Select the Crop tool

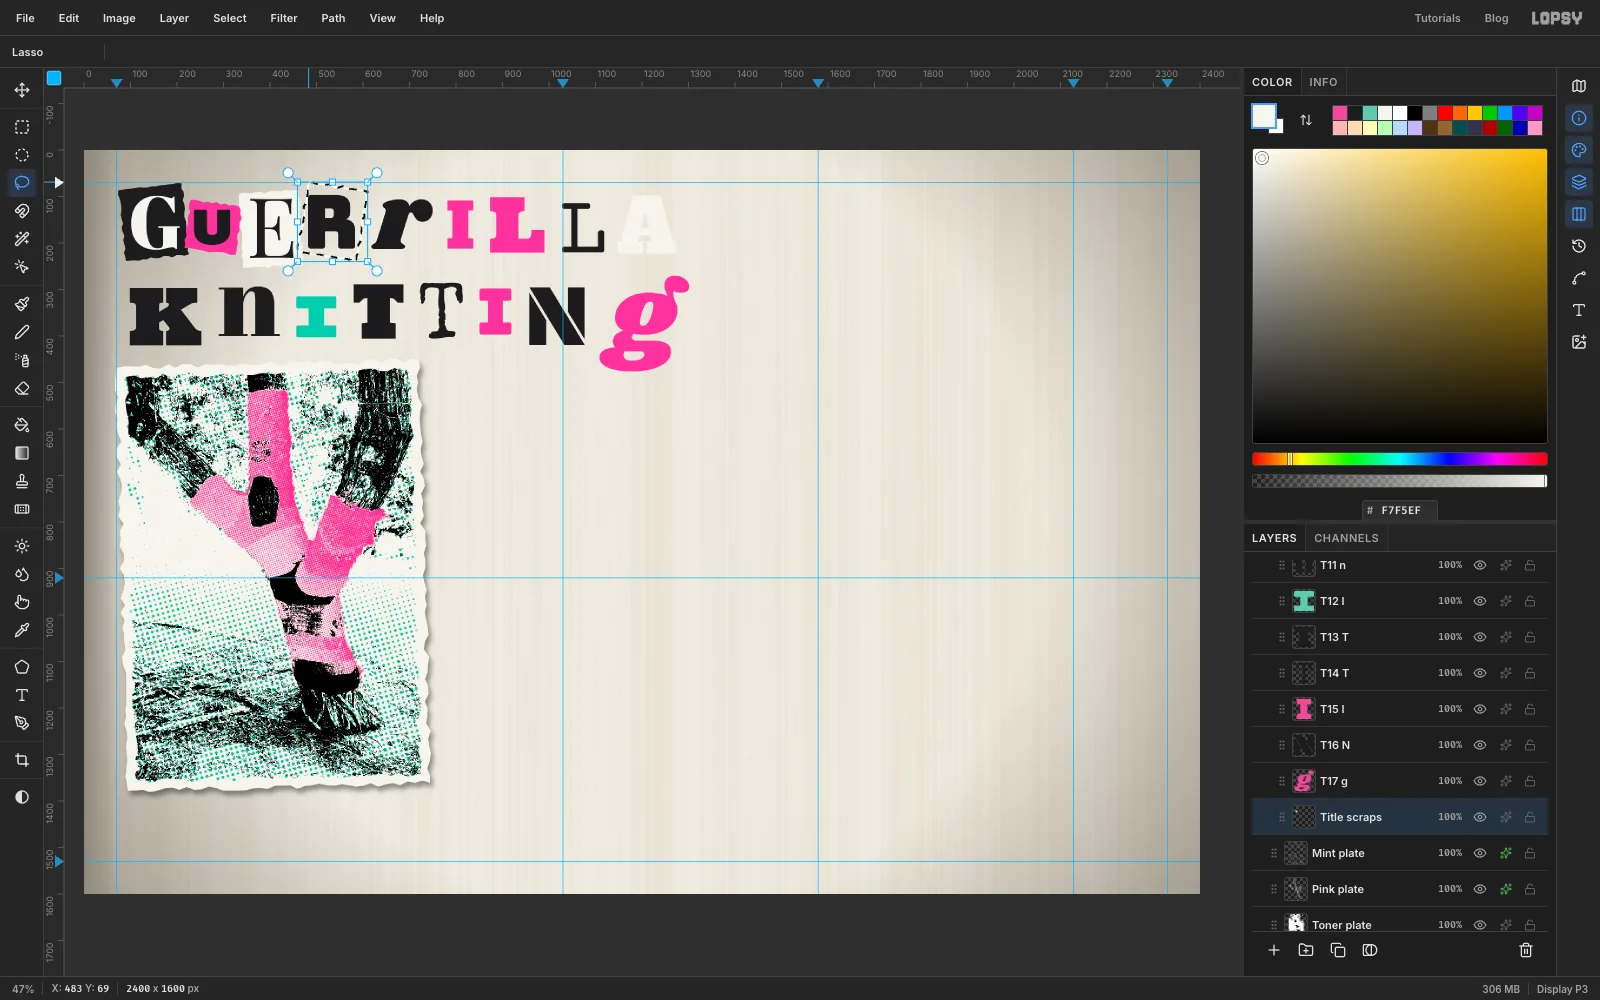point(22,760)
